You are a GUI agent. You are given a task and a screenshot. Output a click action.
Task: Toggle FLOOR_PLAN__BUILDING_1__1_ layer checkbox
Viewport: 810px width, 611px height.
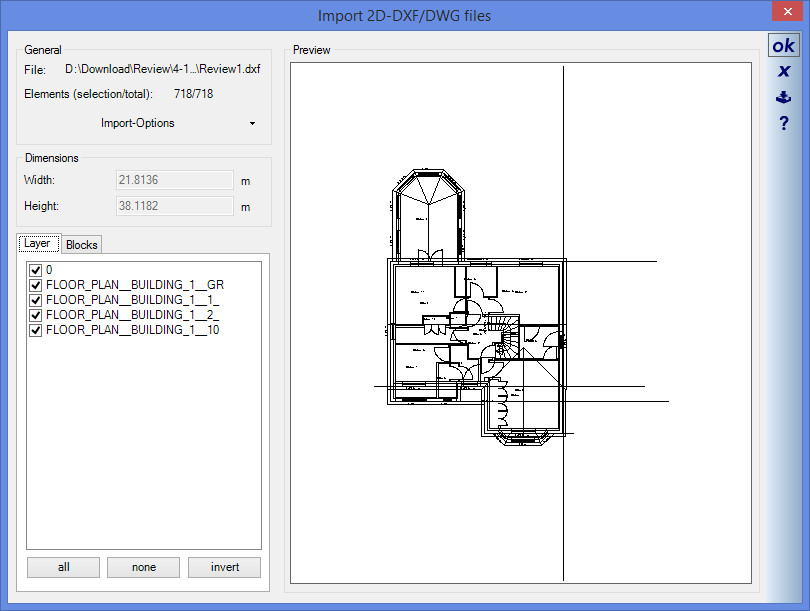tap(35, 300)
